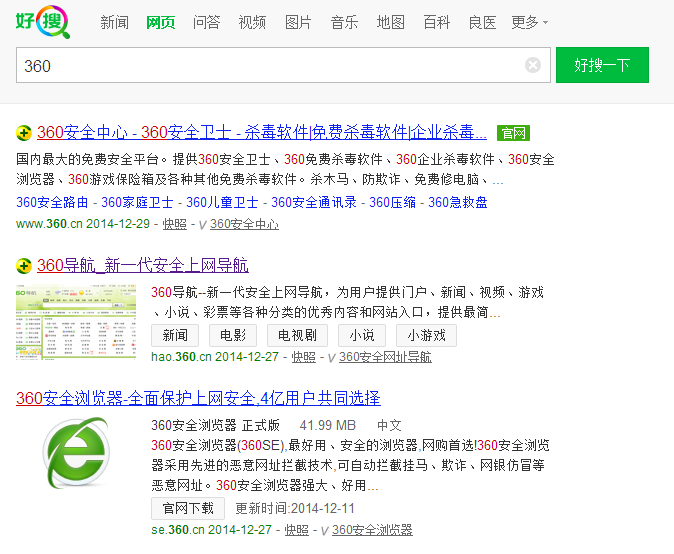Click the 360安全浏览器 正式版 text
Screen dimensions: 674x554
click(215, 425)
